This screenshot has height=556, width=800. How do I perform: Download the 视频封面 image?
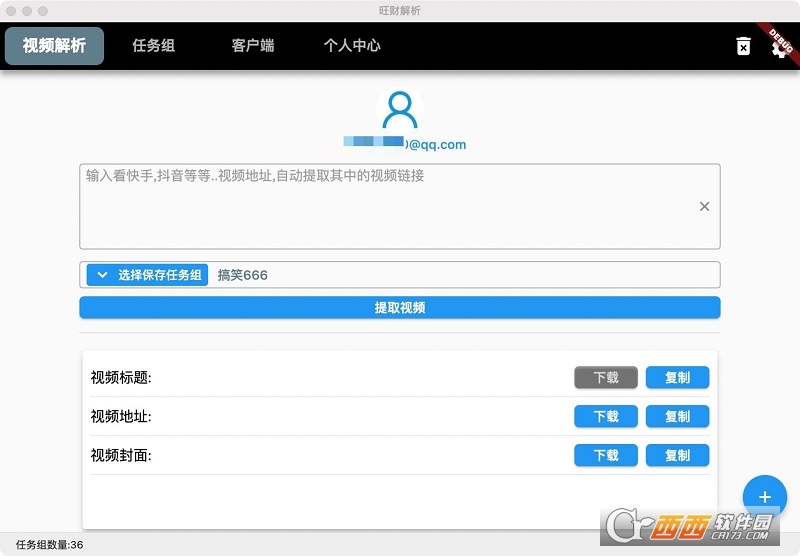pyautogui.click(x=606, y=455)
